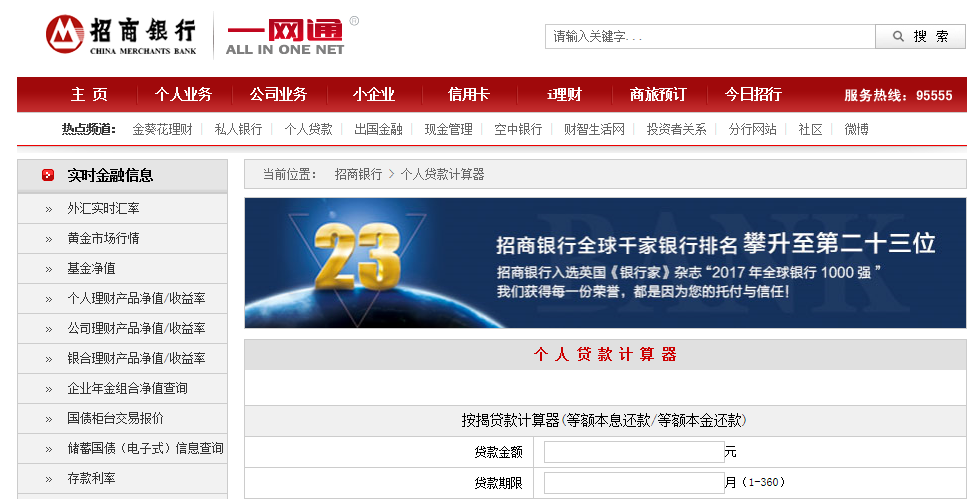The image size is (969, 499).
Task: Open the 商旅预订 menu
Action: (x=658, y=95)
